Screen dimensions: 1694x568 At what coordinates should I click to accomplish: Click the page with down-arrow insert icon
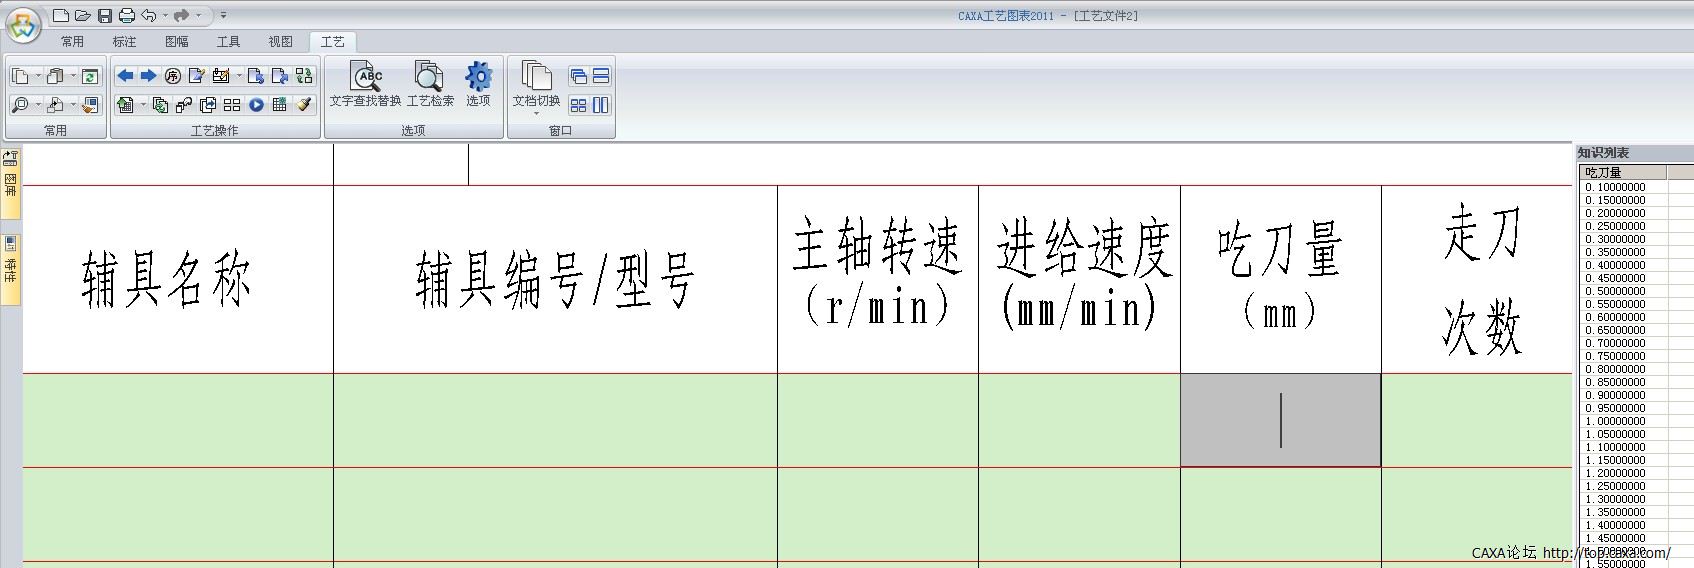pos(255,76)
